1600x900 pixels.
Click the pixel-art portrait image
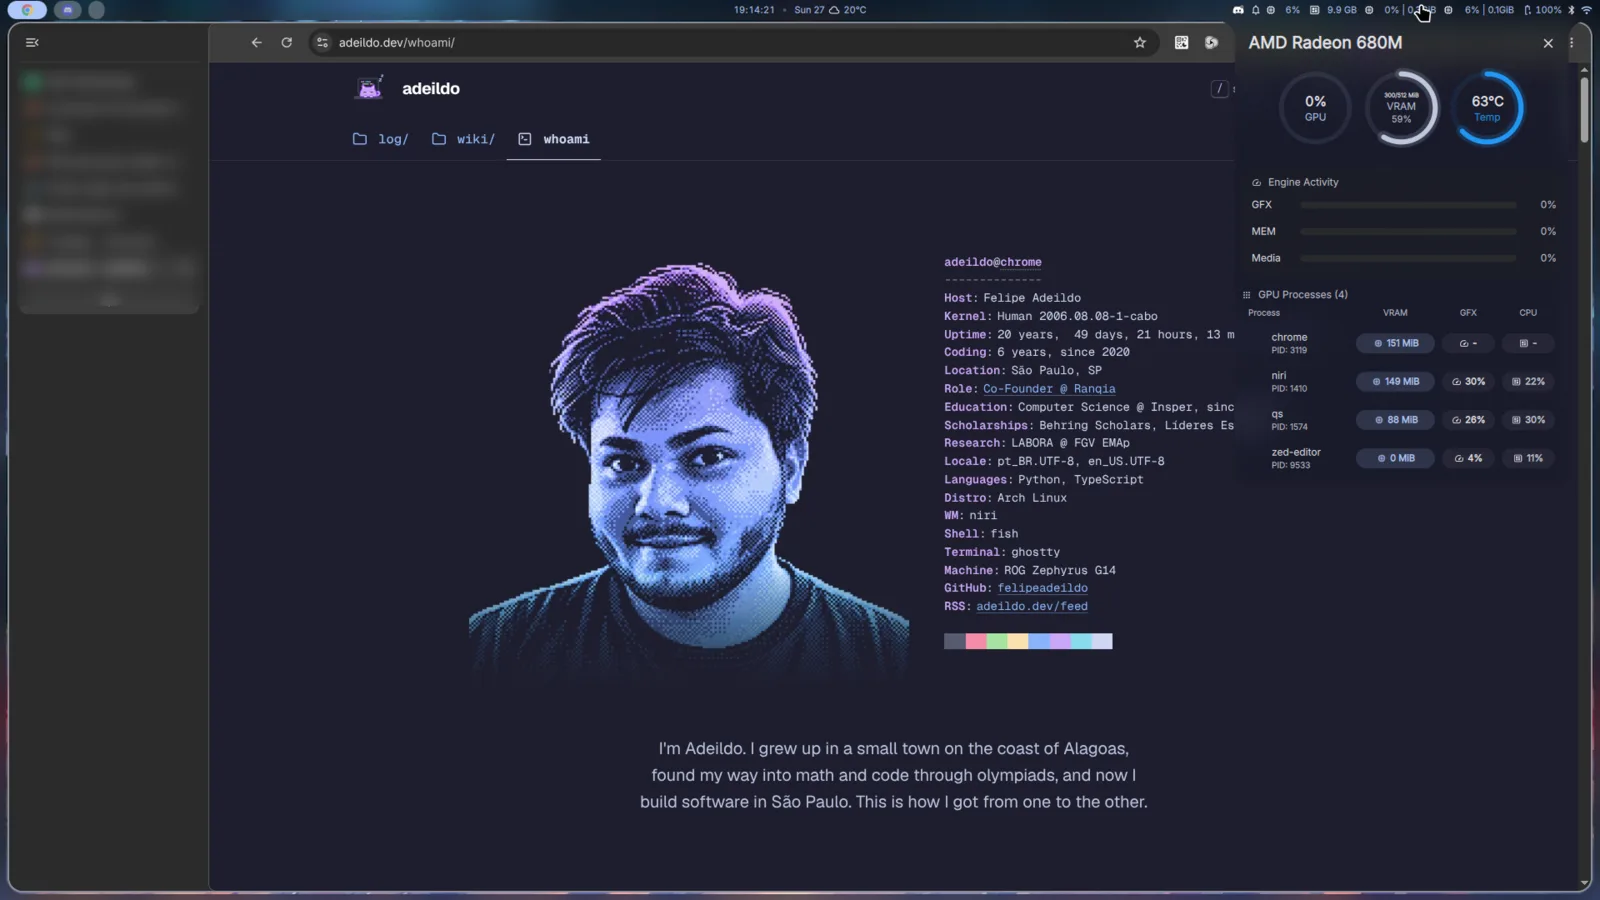[689, 474]
